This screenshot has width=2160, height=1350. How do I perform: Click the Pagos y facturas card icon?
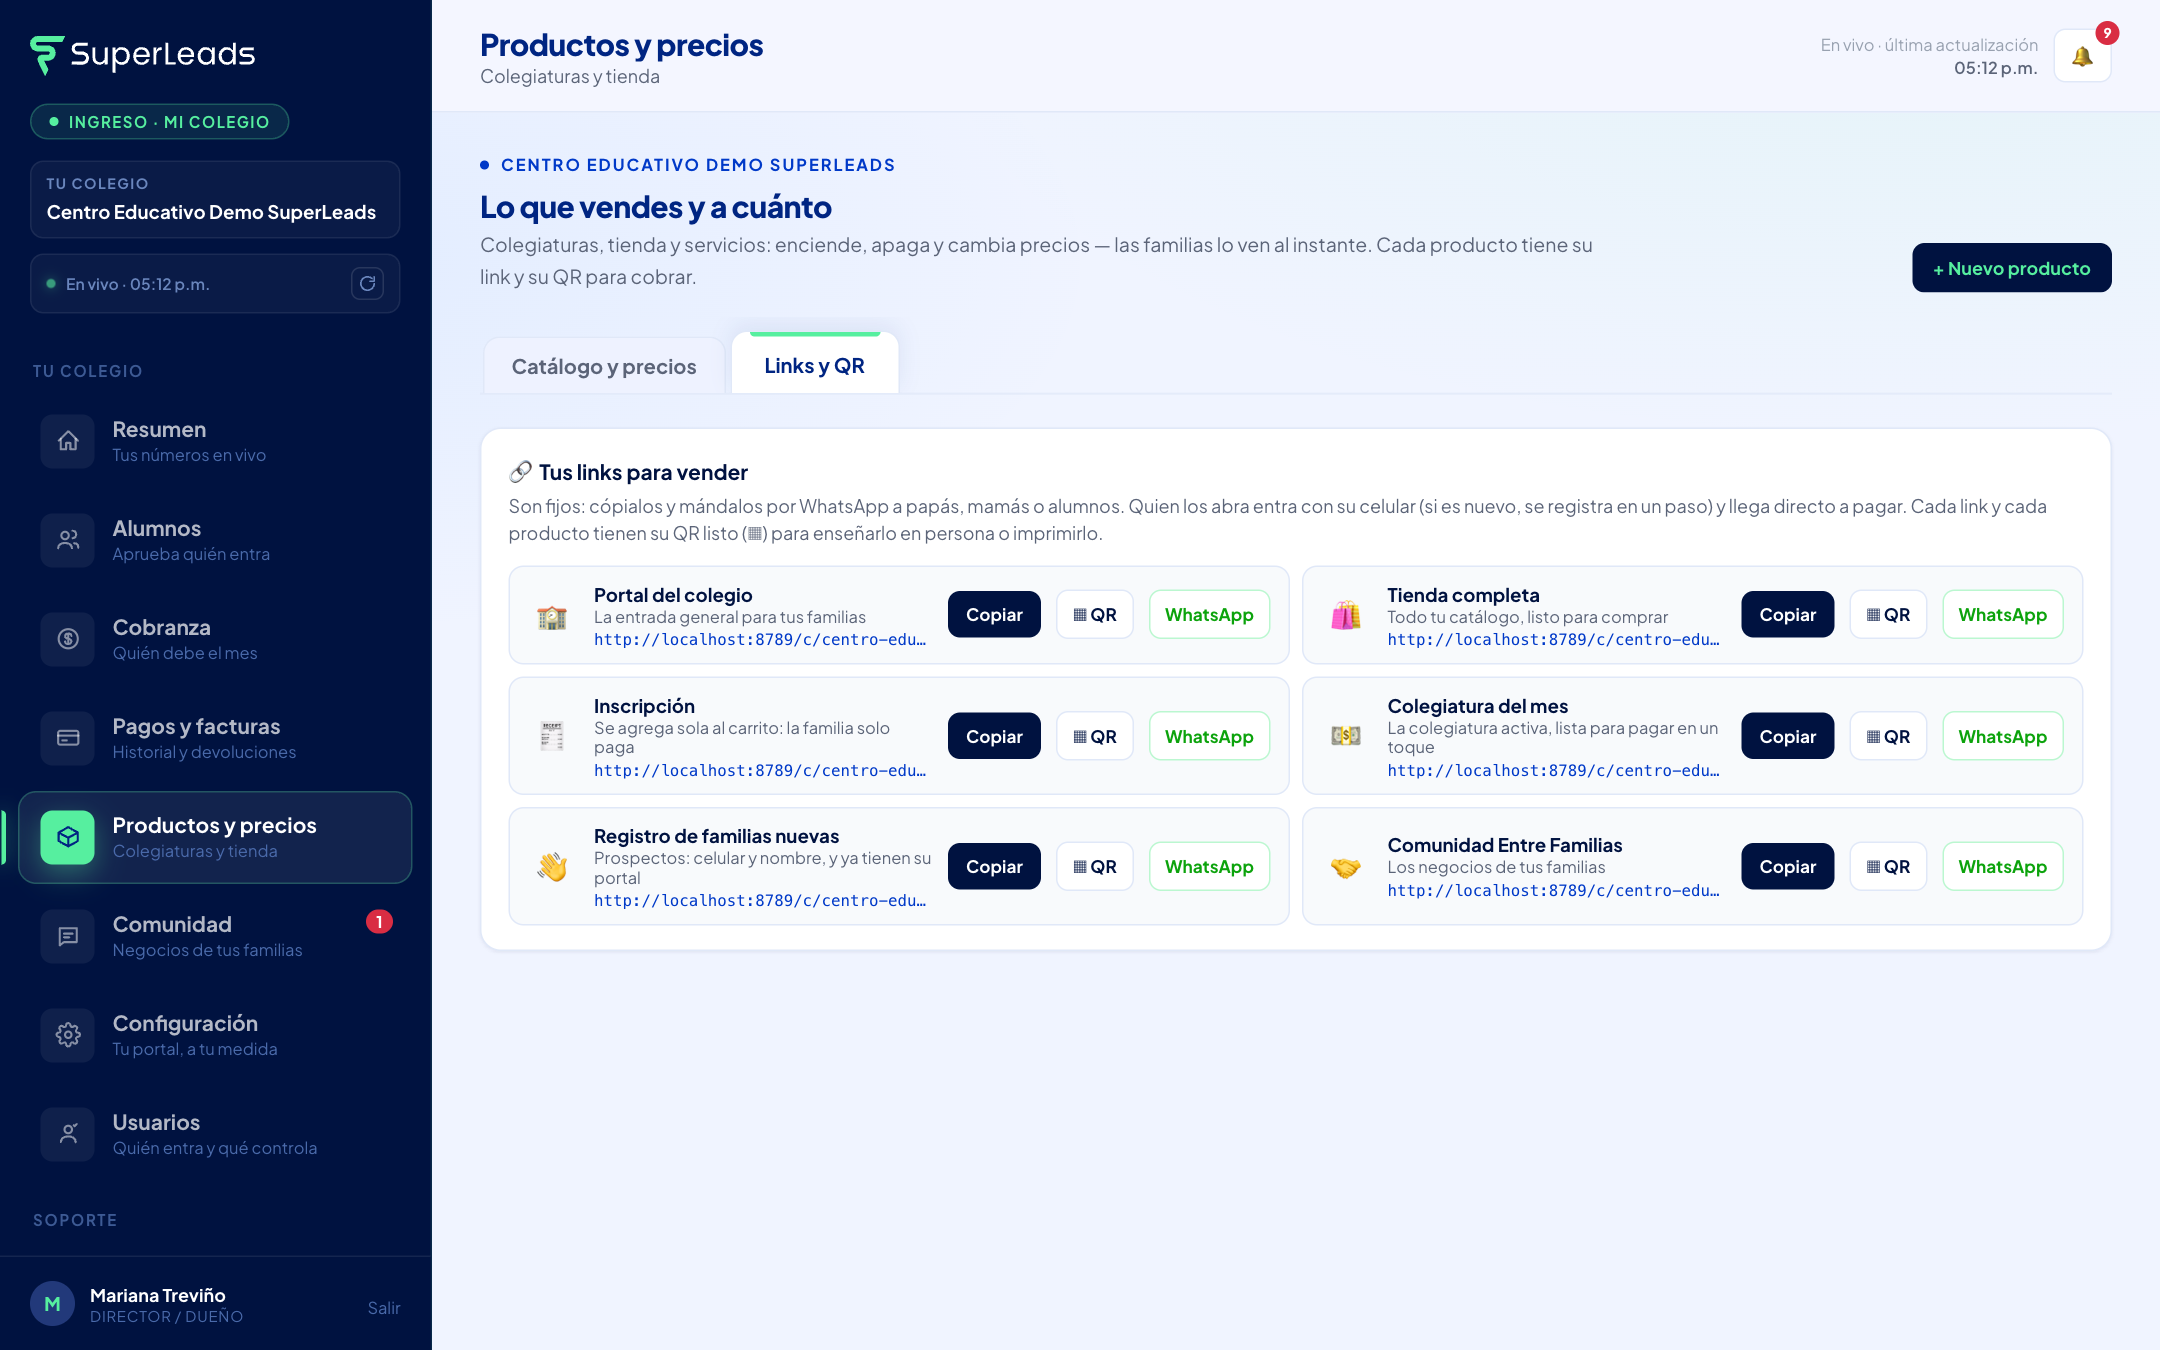(68, 738)
